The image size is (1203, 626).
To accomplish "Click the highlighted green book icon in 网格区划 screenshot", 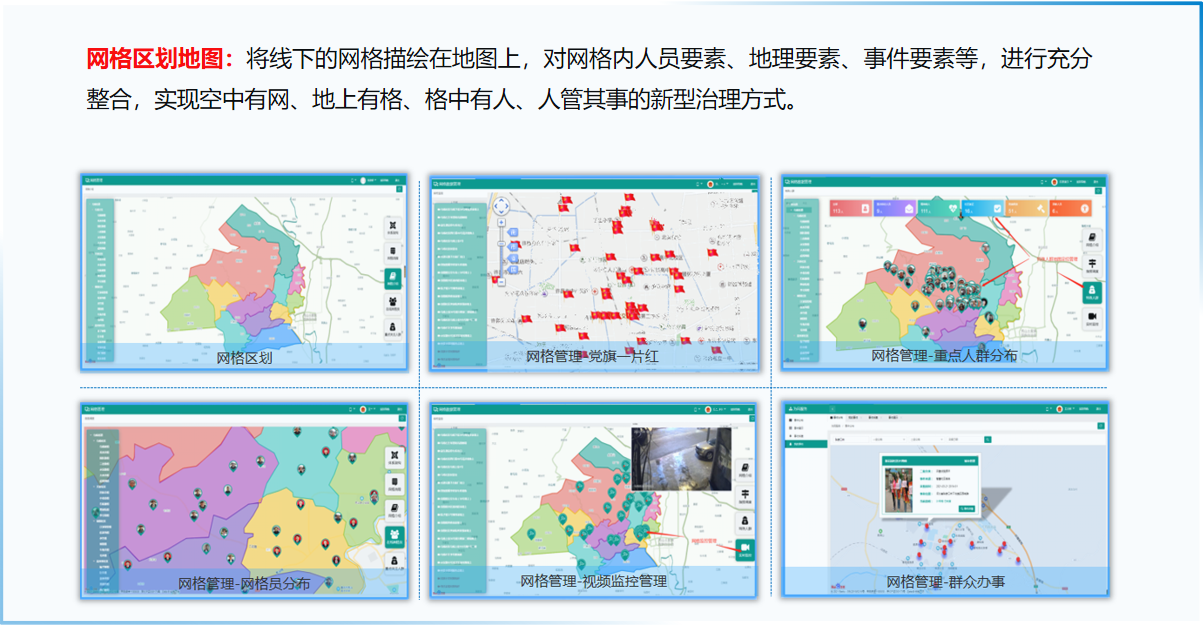I will click(x=393, y=279).
